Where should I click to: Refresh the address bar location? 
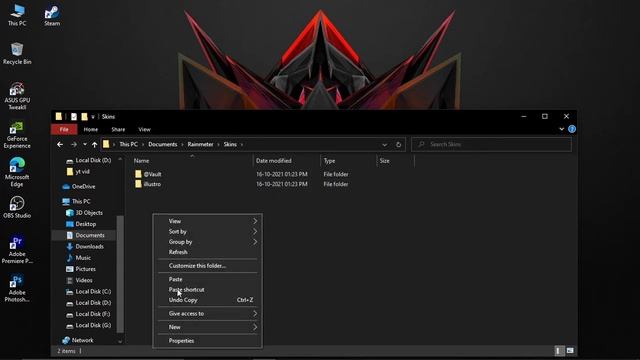pos(398,144)
